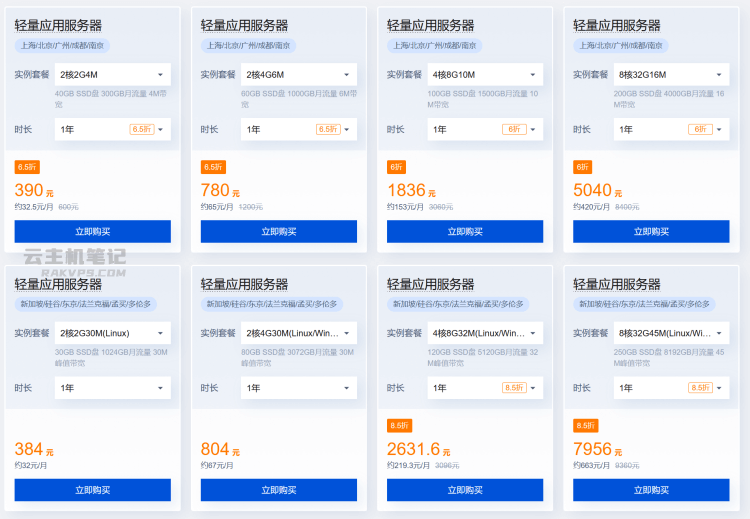
Task: Click the 上海/北京/广州/成都/南京 tag in the 8核32G16M card
Action: [x=621, y=45]
